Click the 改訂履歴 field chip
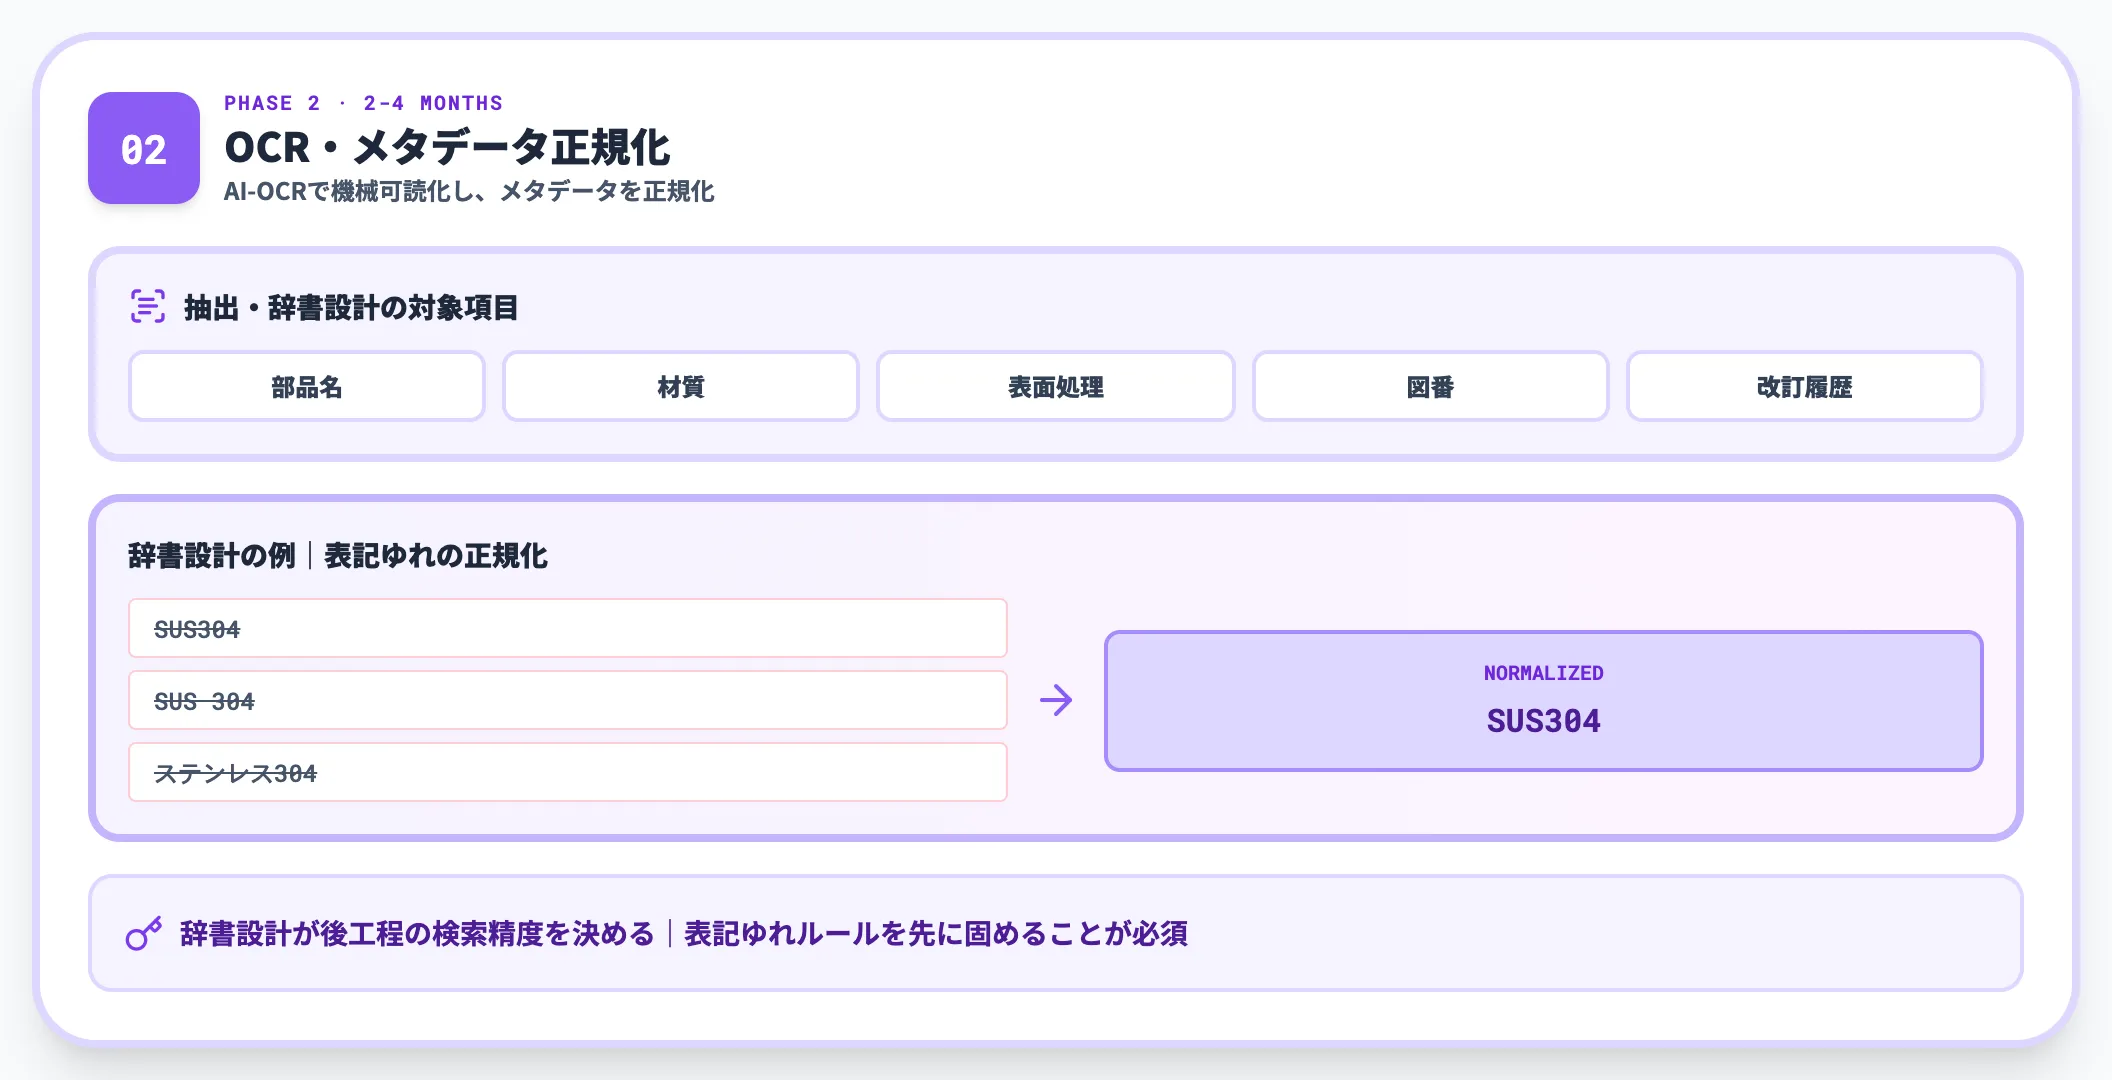This screenshot has width=2112, height=1080. coord(1803,387)
